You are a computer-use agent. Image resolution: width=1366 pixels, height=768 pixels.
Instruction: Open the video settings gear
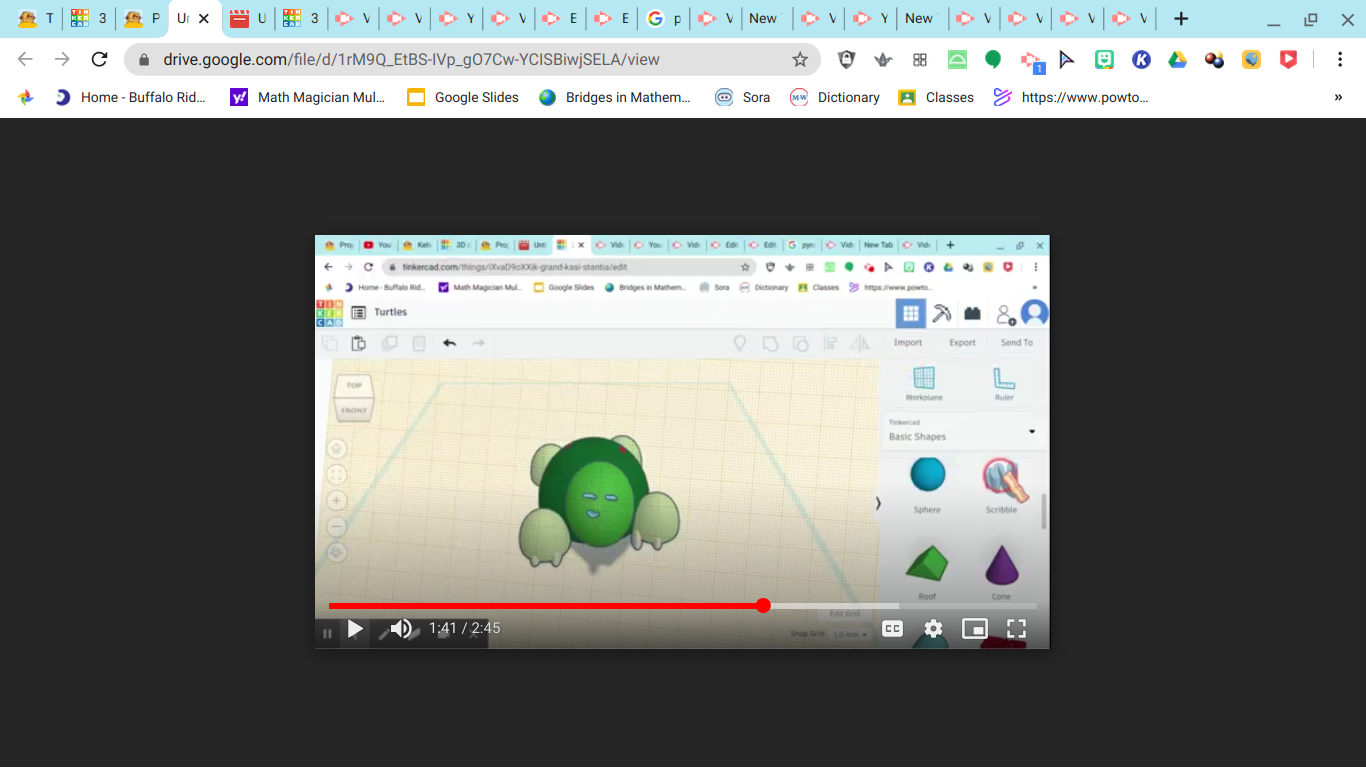pyautogui.click(x=933, y=629)
